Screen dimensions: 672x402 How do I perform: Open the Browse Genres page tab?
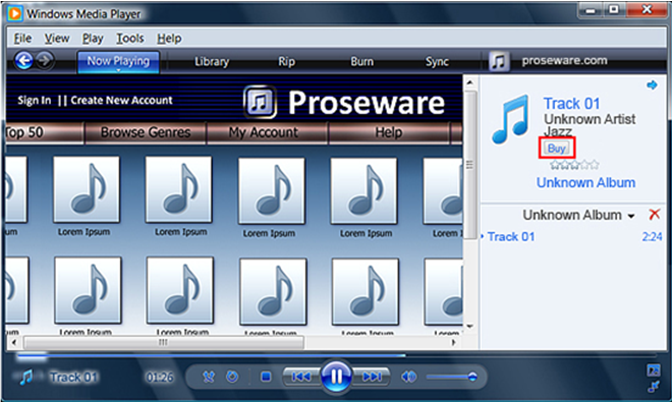(146, 132)
